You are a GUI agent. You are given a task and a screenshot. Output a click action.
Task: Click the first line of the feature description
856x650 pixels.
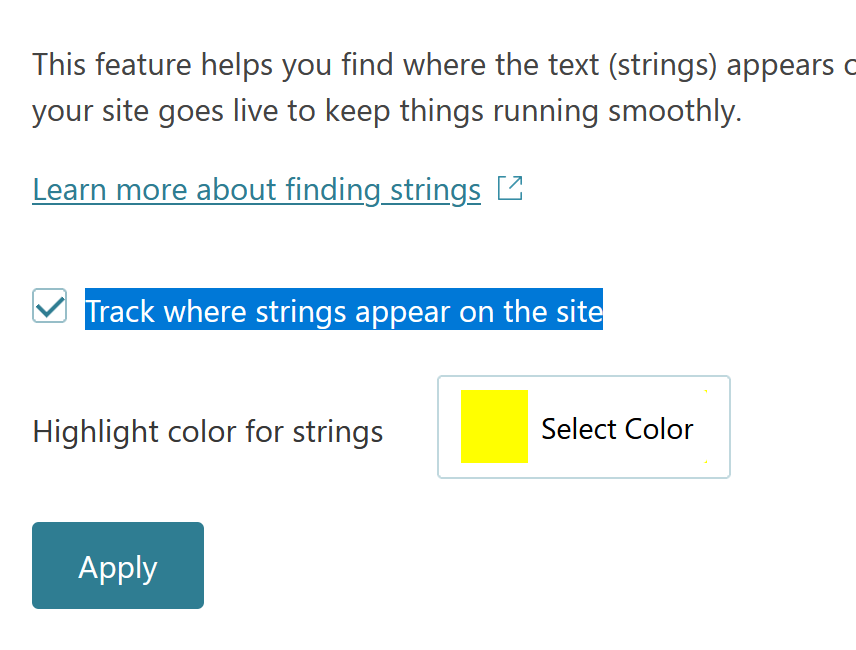click(x=444, y=65)
